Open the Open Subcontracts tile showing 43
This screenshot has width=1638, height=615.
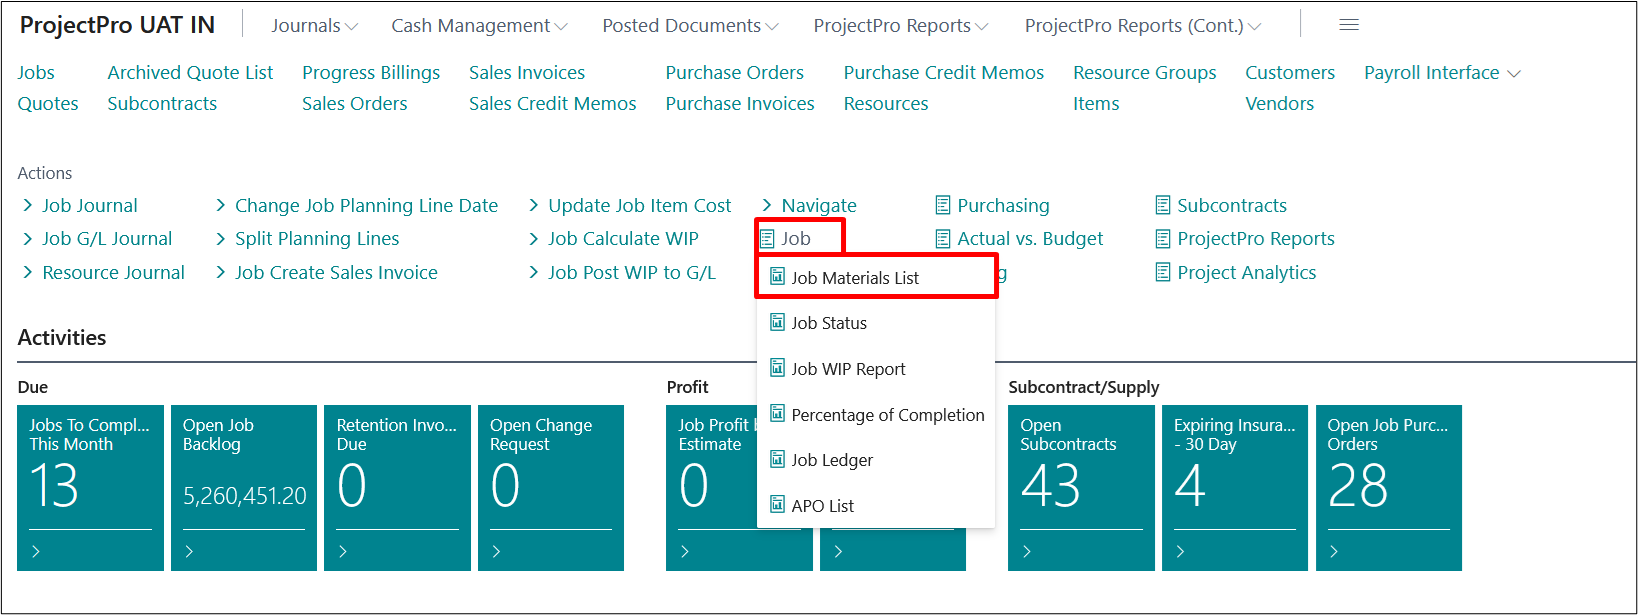click(1081, 487)
